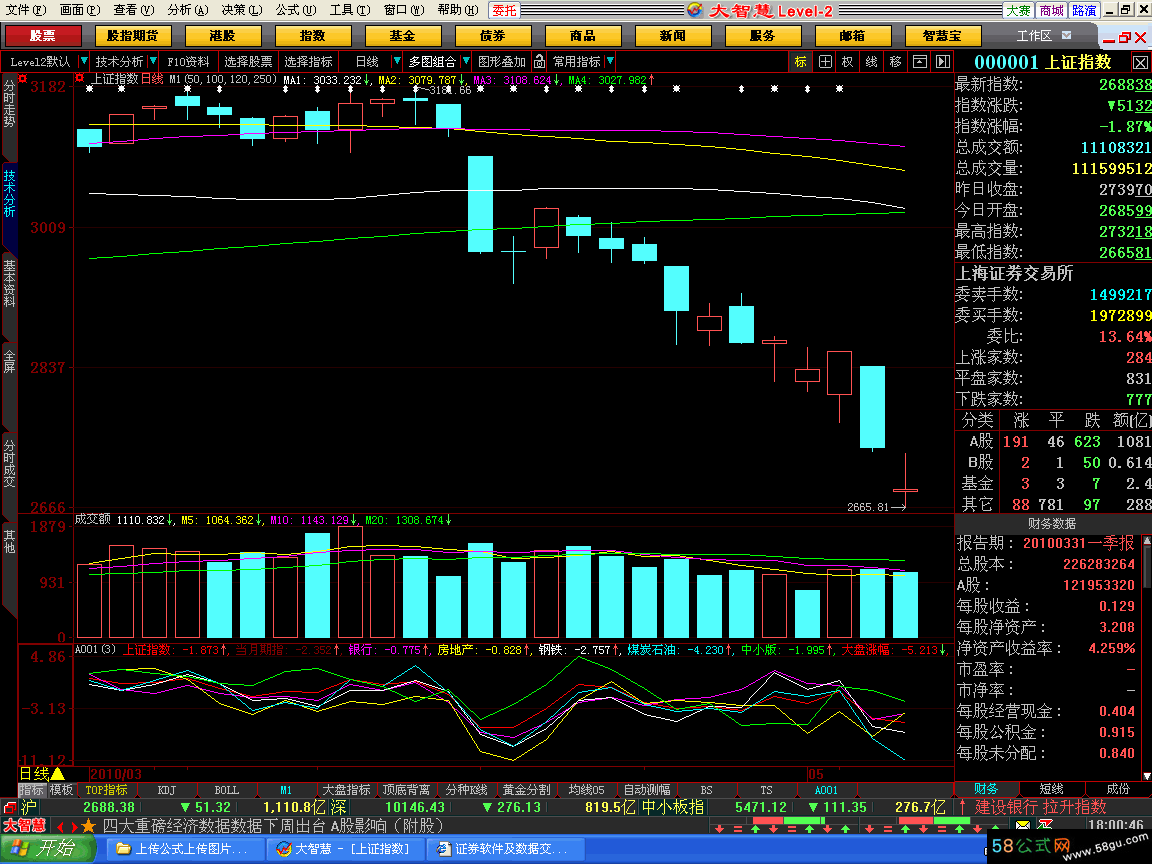Switch to the 基本资料 side tab

10,283
